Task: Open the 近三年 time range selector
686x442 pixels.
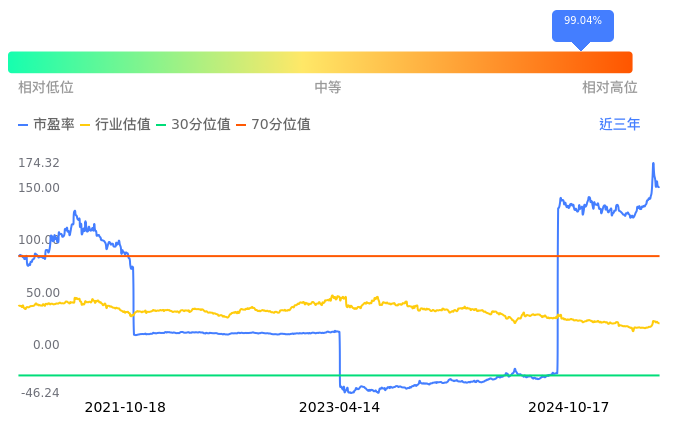Action: coord(619,125)
